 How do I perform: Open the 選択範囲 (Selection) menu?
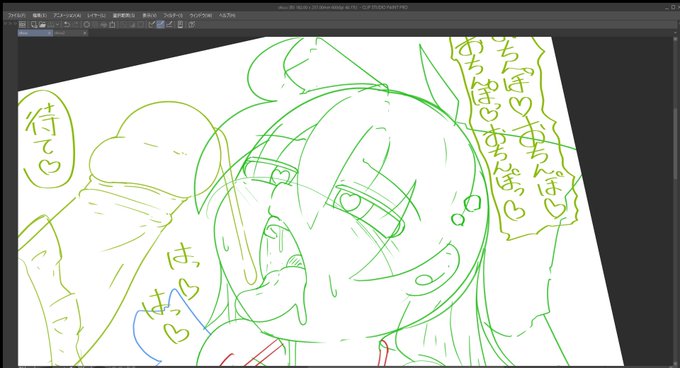tap(124, 15)
